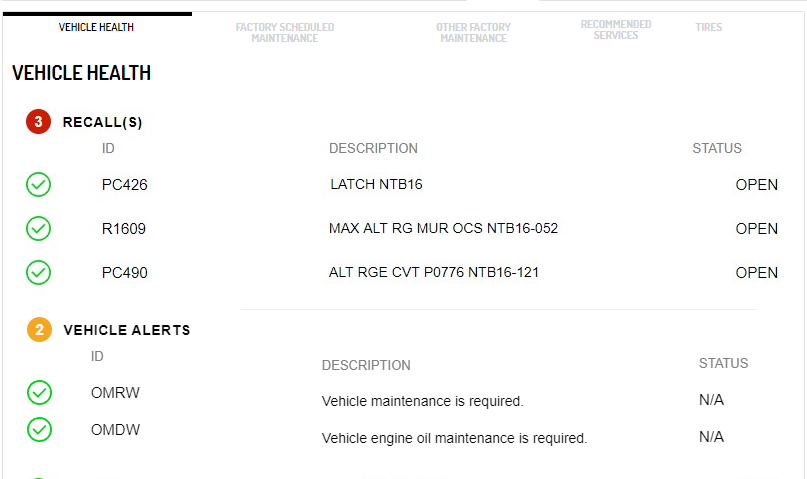Click the orange vehicle alerts count badge

point(39,330)
